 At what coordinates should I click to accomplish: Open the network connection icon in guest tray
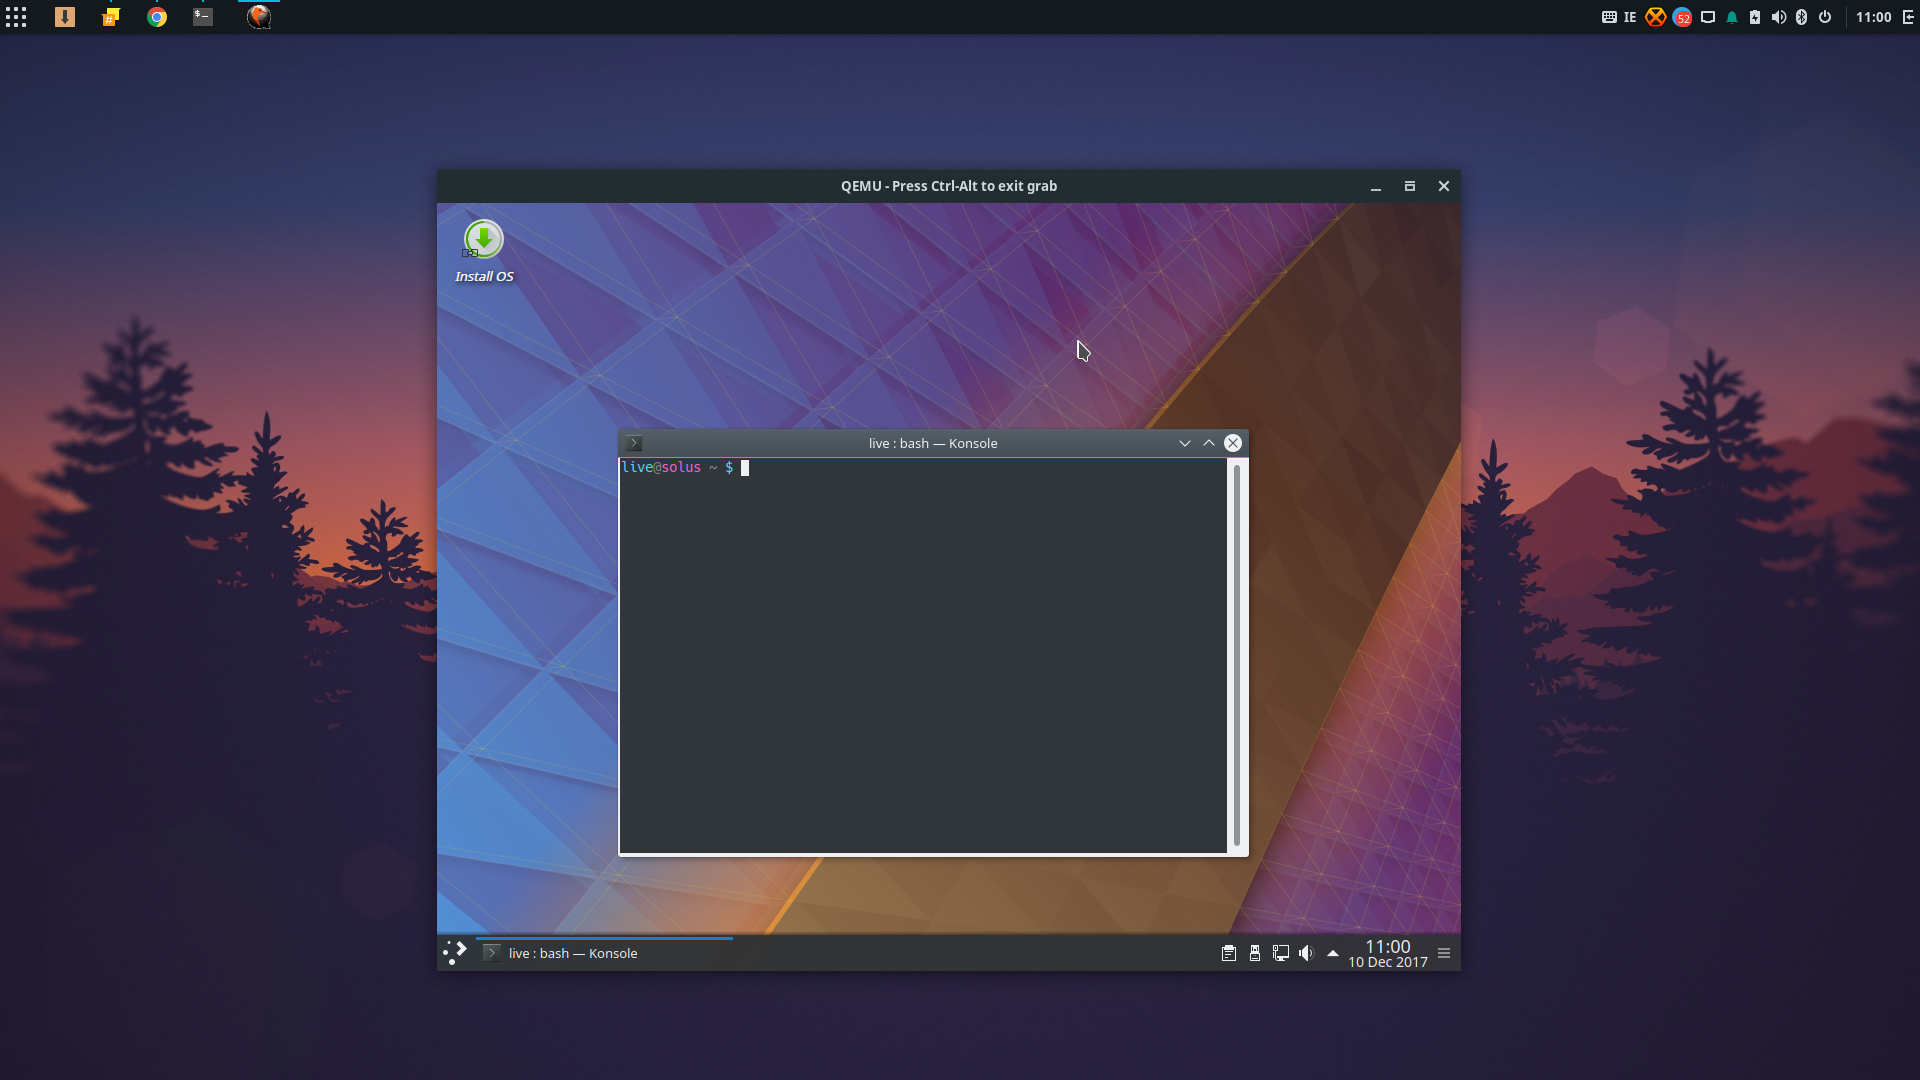(x=1281, y=953)
